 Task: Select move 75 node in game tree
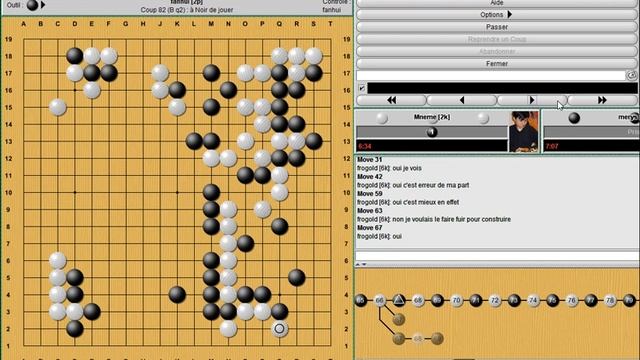tap(552, 300)
